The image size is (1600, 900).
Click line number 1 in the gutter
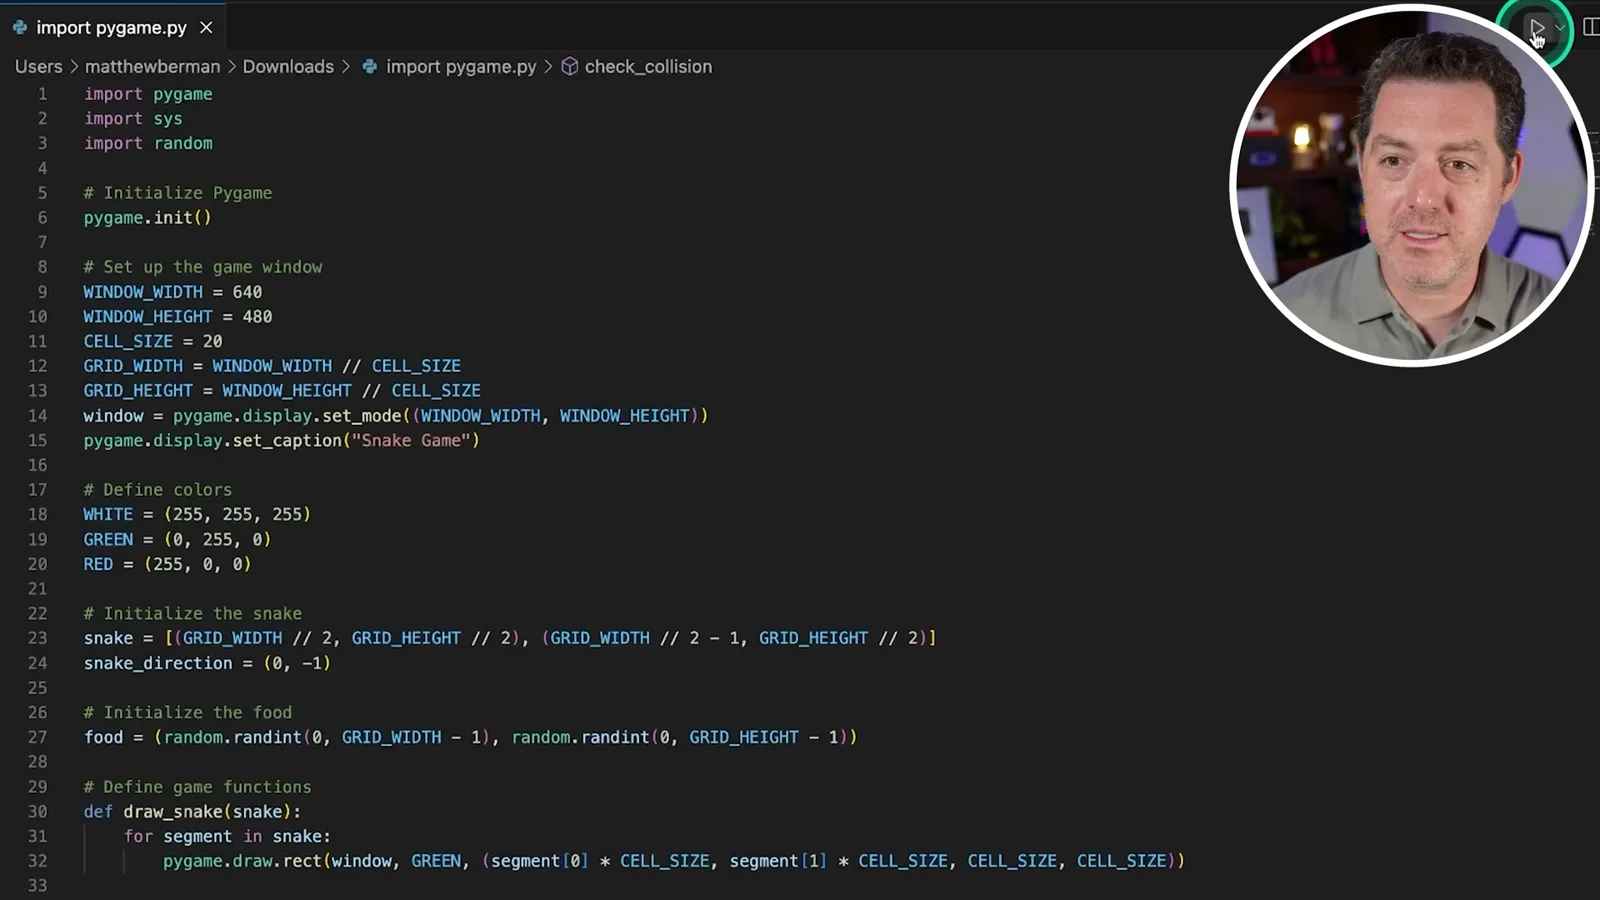pos(42,94)
